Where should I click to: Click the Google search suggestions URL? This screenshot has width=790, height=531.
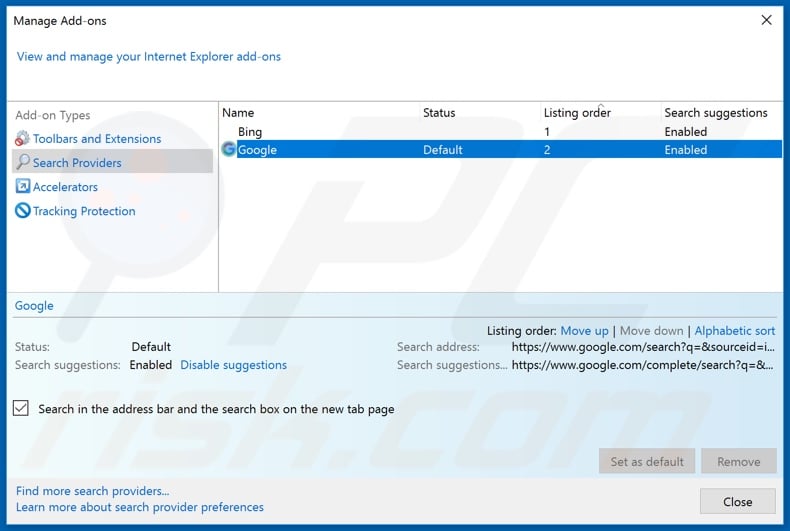pyautogui.click(x=642, y=365)
